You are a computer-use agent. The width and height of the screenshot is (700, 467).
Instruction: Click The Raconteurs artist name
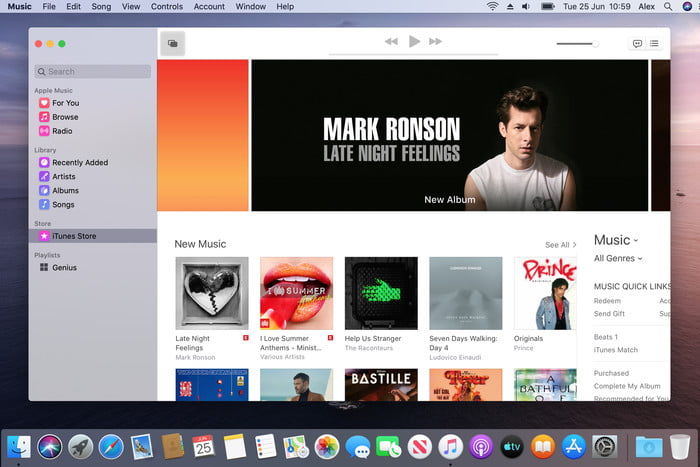click(369, 348)
